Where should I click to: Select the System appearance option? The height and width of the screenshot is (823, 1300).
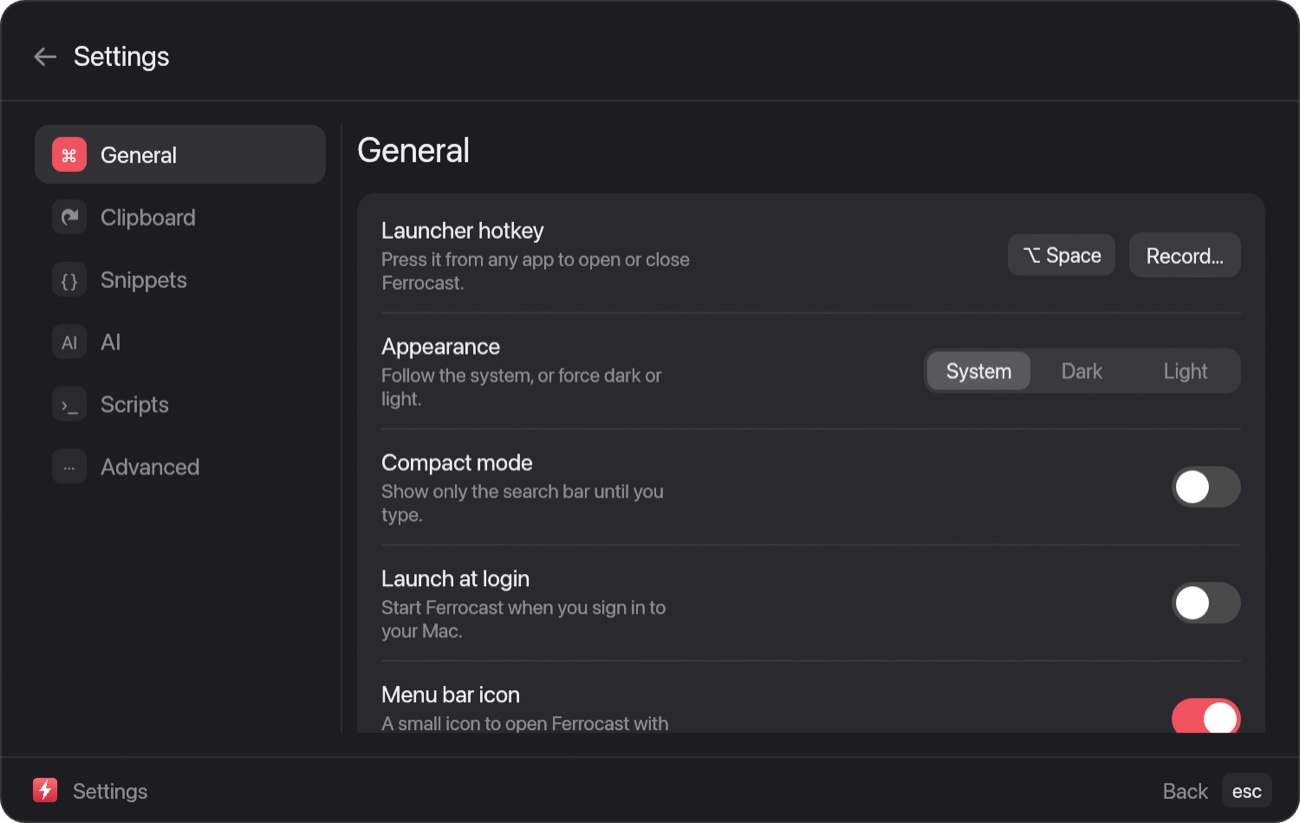coord(979,371)
